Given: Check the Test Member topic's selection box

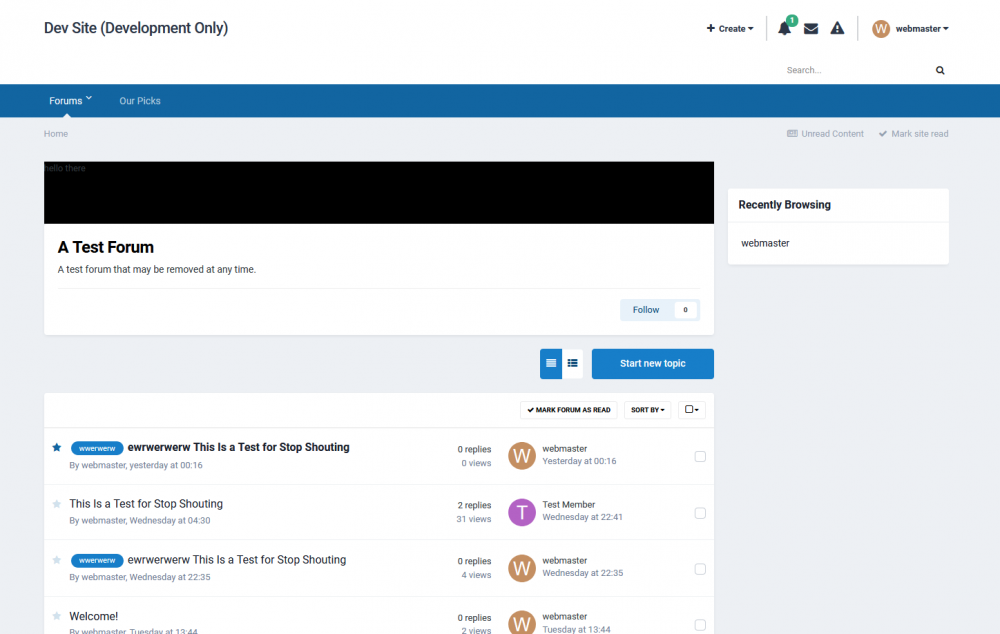Looking at the screenshot, I should 699,512.
